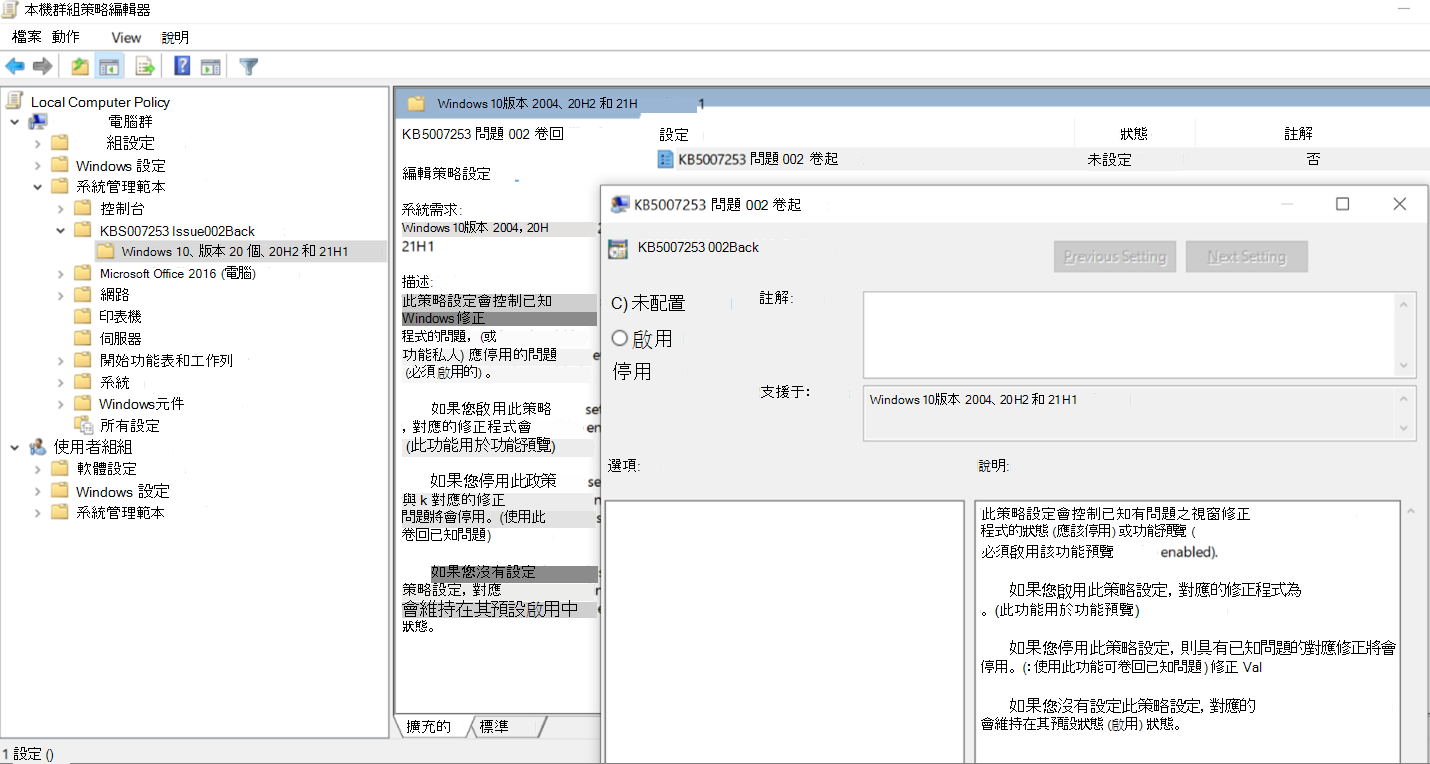1430x764 pixels.
Task: Click the Previous Setting button
Action: (1115, 257)
